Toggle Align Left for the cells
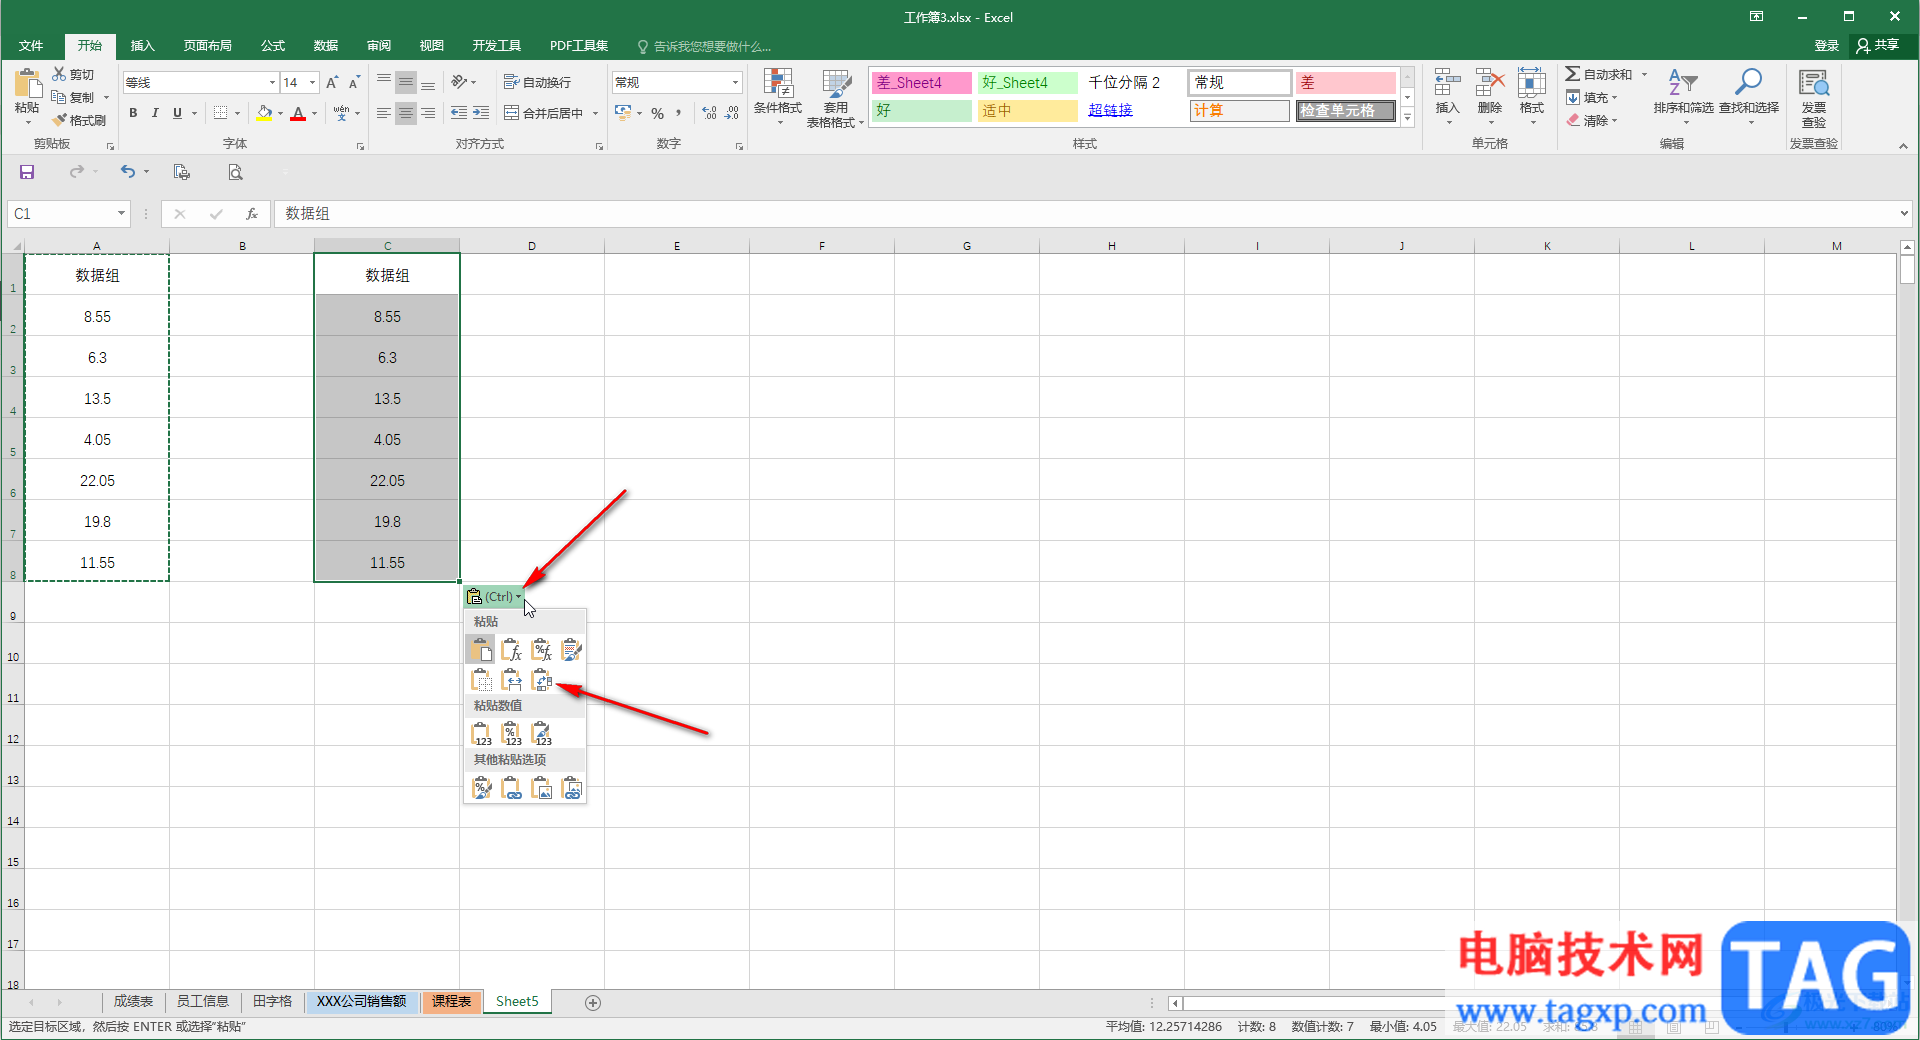 384,113
